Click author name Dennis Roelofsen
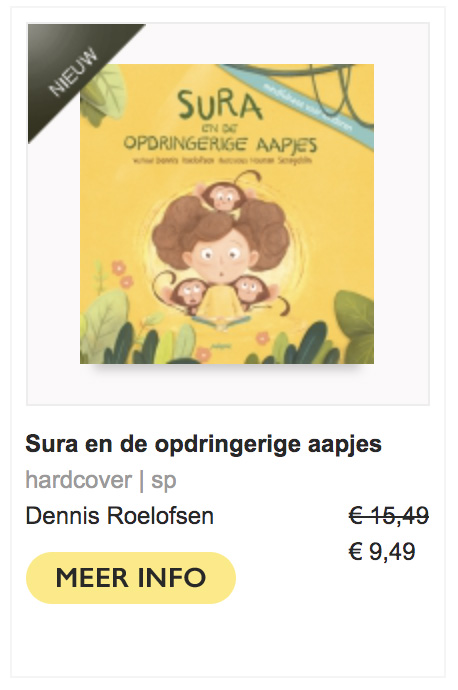The height and width of the screenshot is (690, 458). pos(120,516)
